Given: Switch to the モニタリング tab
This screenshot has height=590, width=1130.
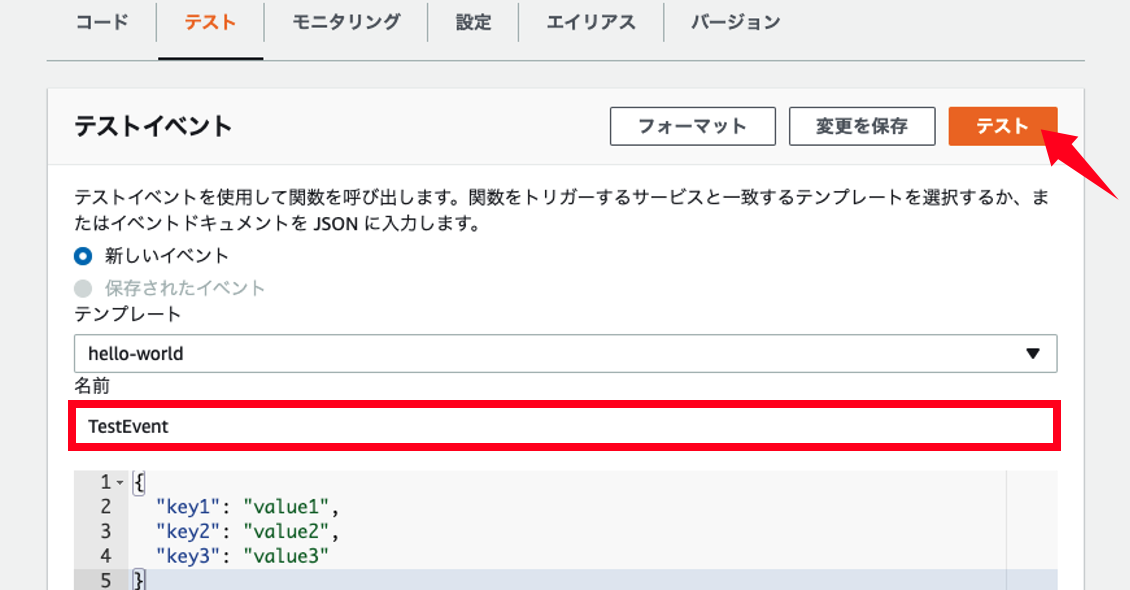Looking at the screenshot, I should pos(346,22).
